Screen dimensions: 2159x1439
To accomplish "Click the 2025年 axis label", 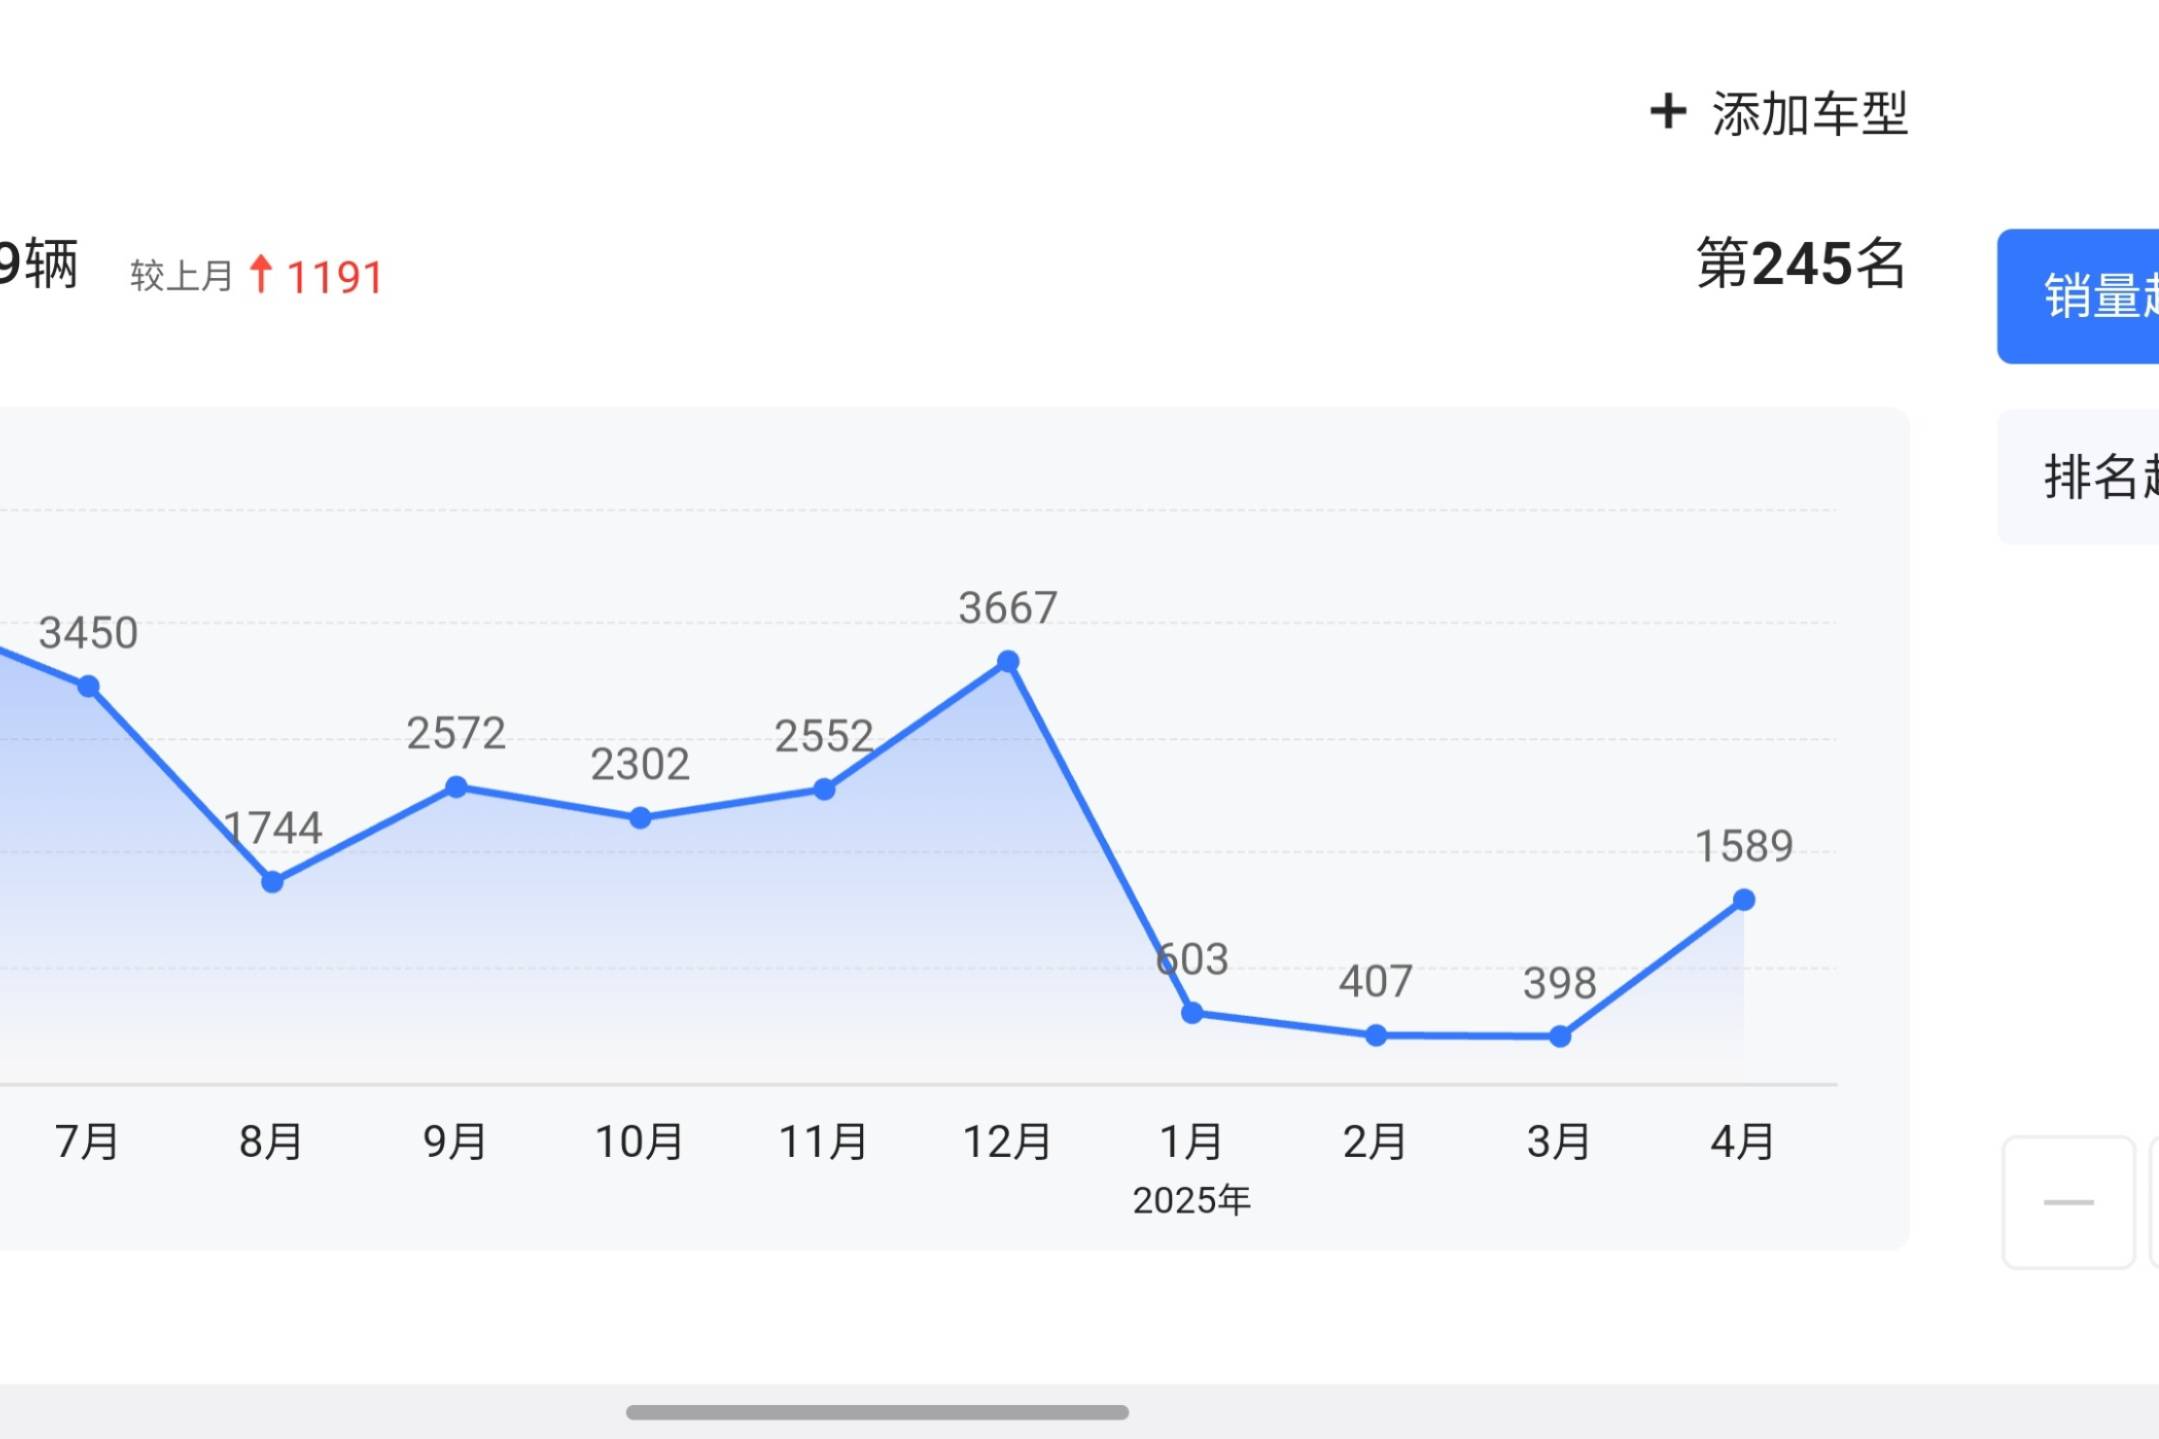I will [1192, 1200].
